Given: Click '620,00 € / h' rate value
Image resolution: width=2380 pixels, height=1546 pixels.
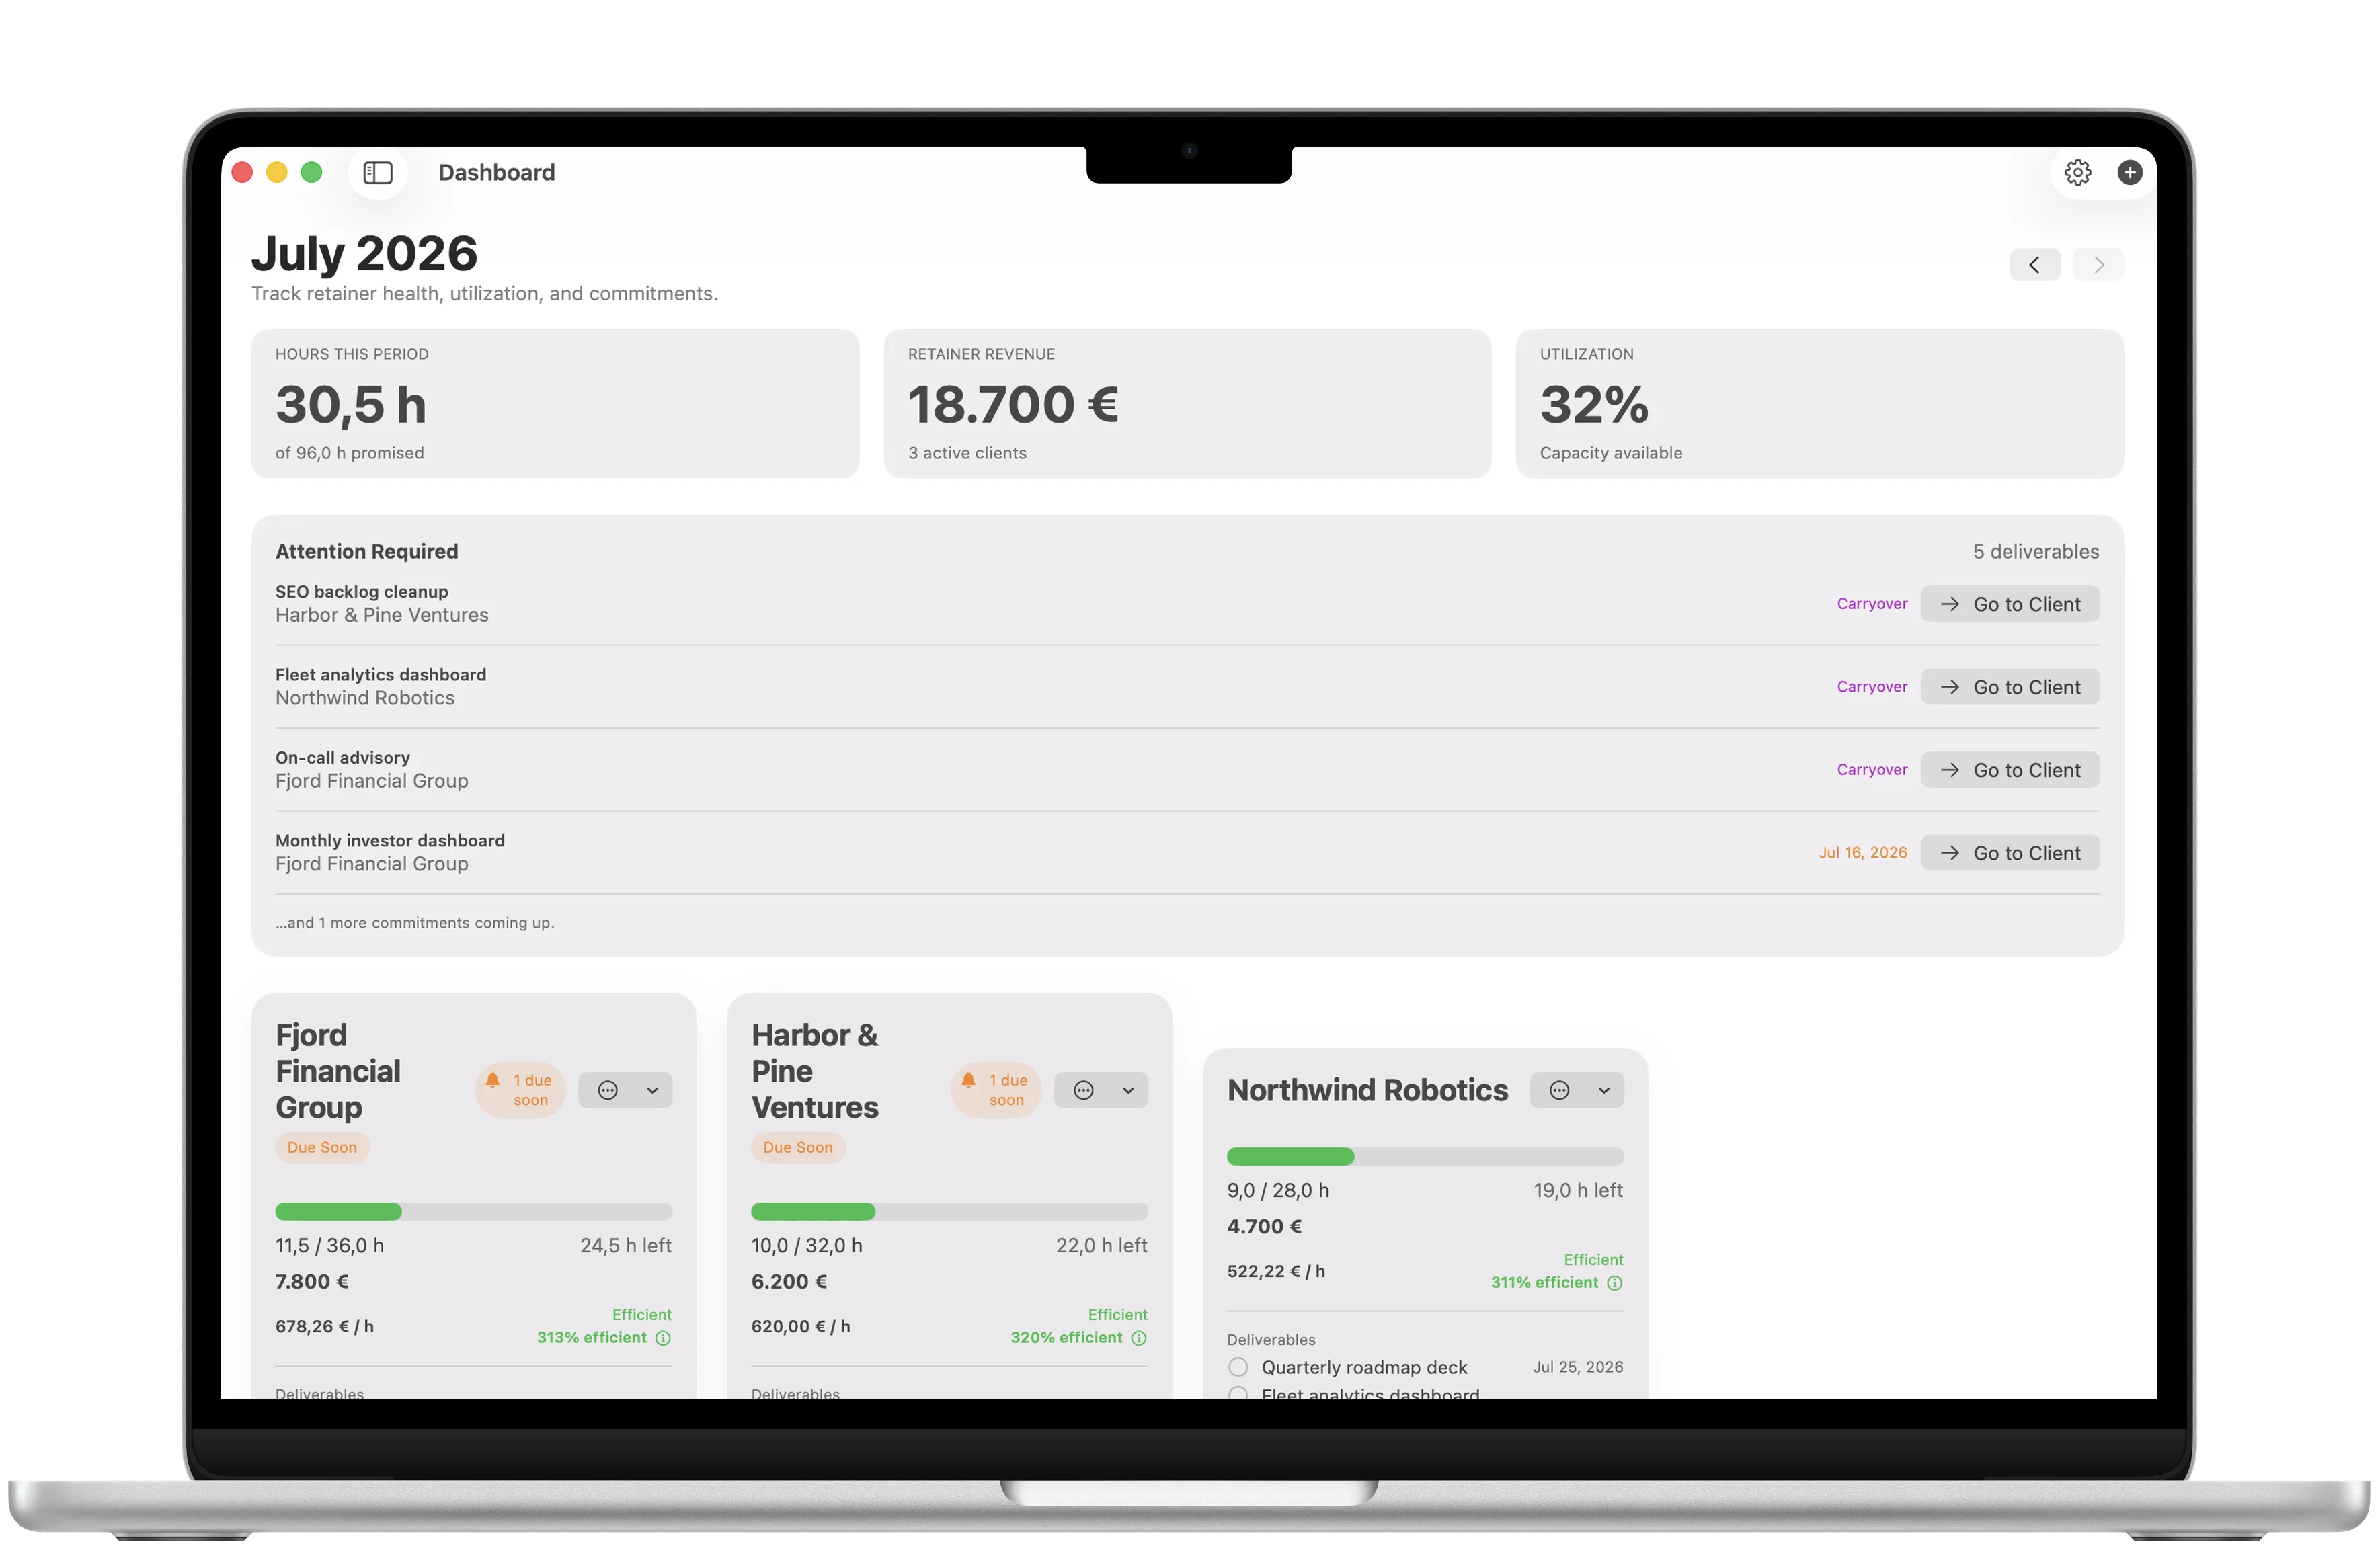Looking at the screenshot, I should pos(801,1327).
